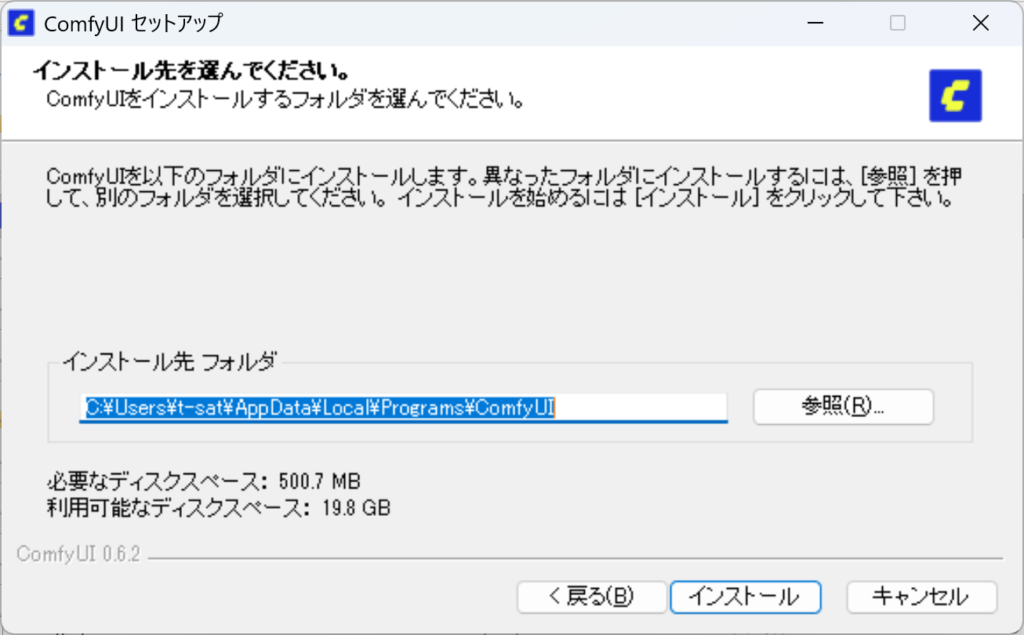Click the available disk space 19.8 GB text
The width and height of the screenshot is (1024, 635).
point(218,507)
